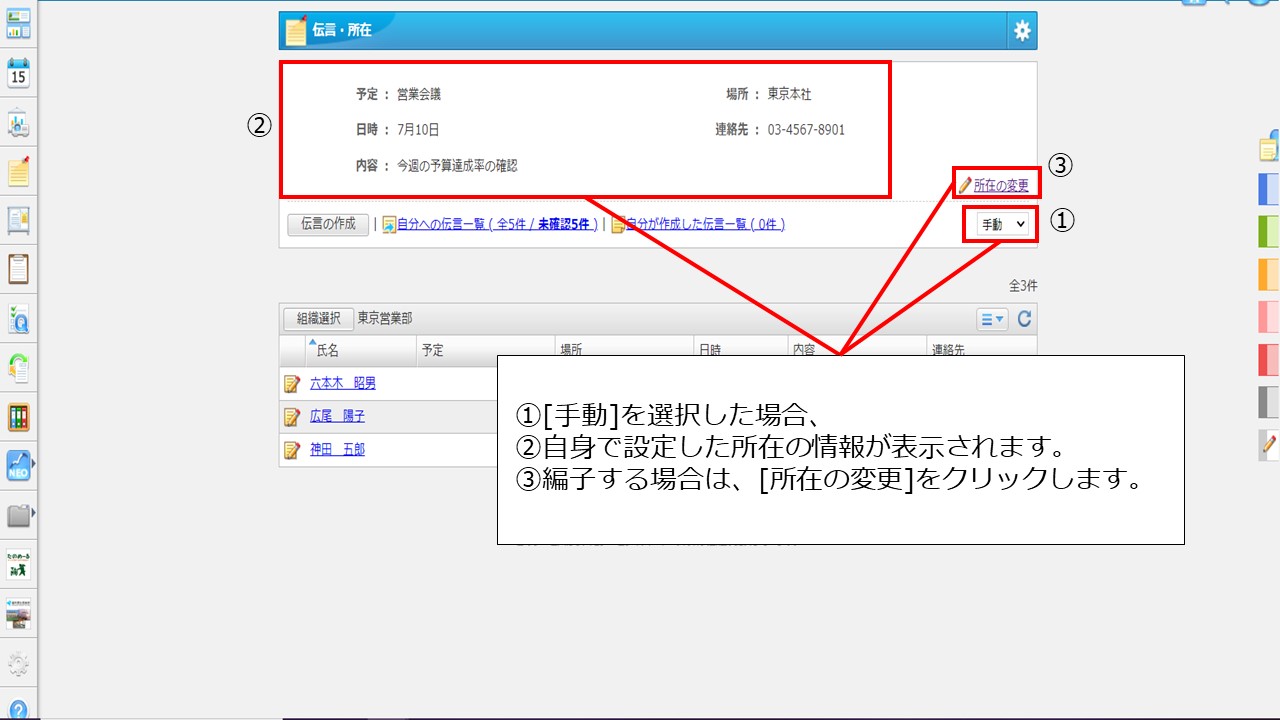Open the file binders cabinet sidebar icon
The image size is (1280, 720).
click(x=18, y=417)
